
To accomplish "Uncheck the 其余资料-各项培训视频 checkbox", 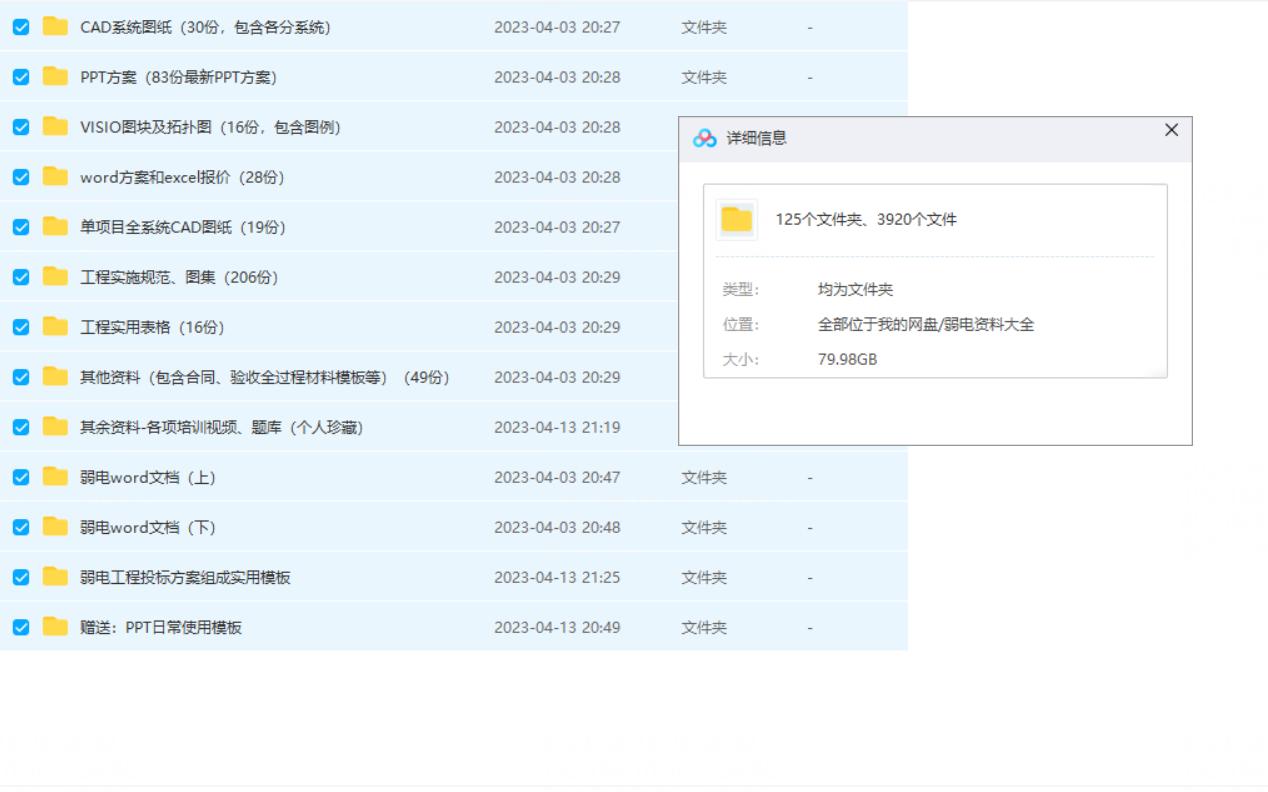I will (20, 427).
